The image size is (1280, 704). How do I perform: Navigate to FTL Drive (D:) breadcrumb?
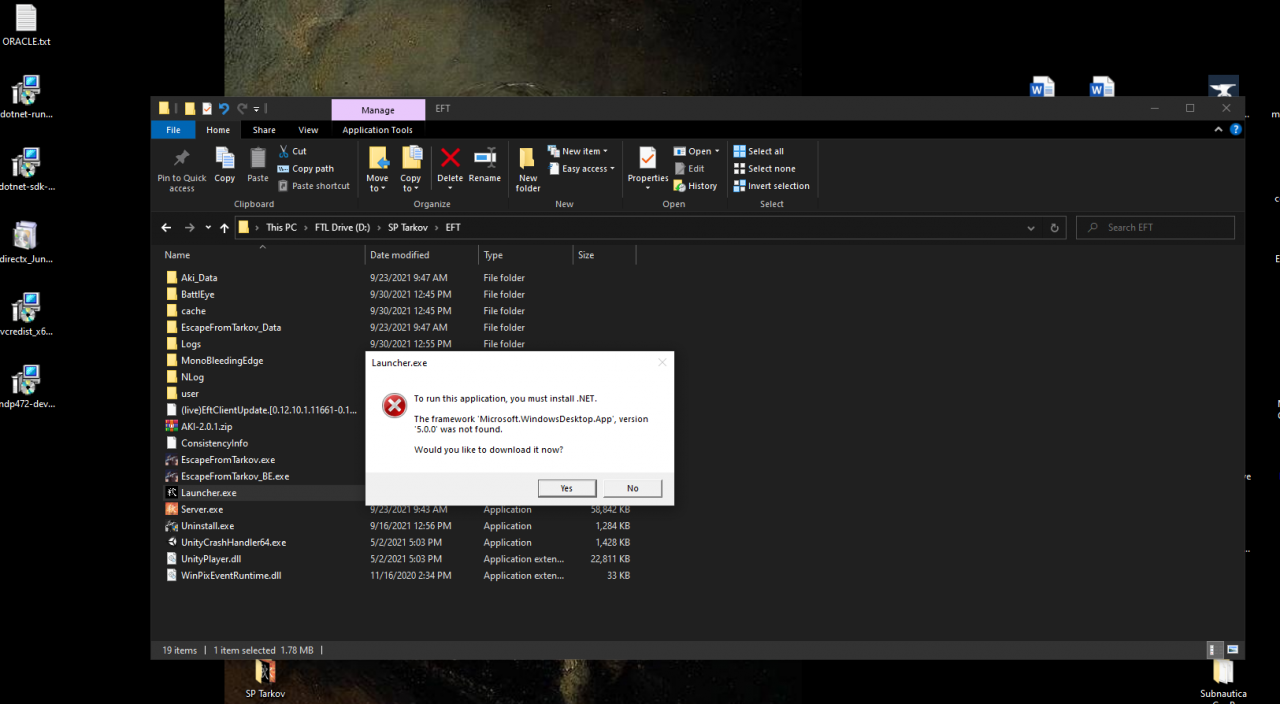[x=342, y=228]
